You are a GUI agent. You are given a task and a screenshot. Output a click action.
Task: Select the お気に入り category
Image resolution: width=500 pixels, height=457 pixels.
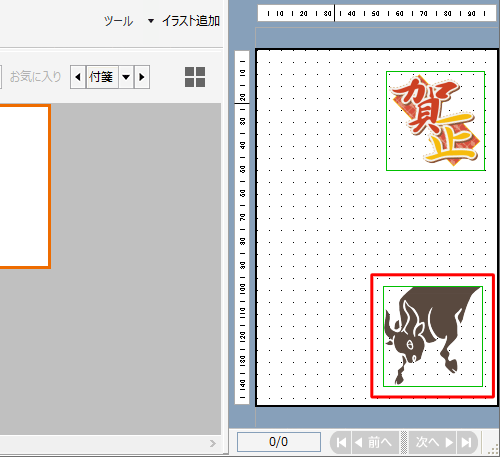point(35,77)
